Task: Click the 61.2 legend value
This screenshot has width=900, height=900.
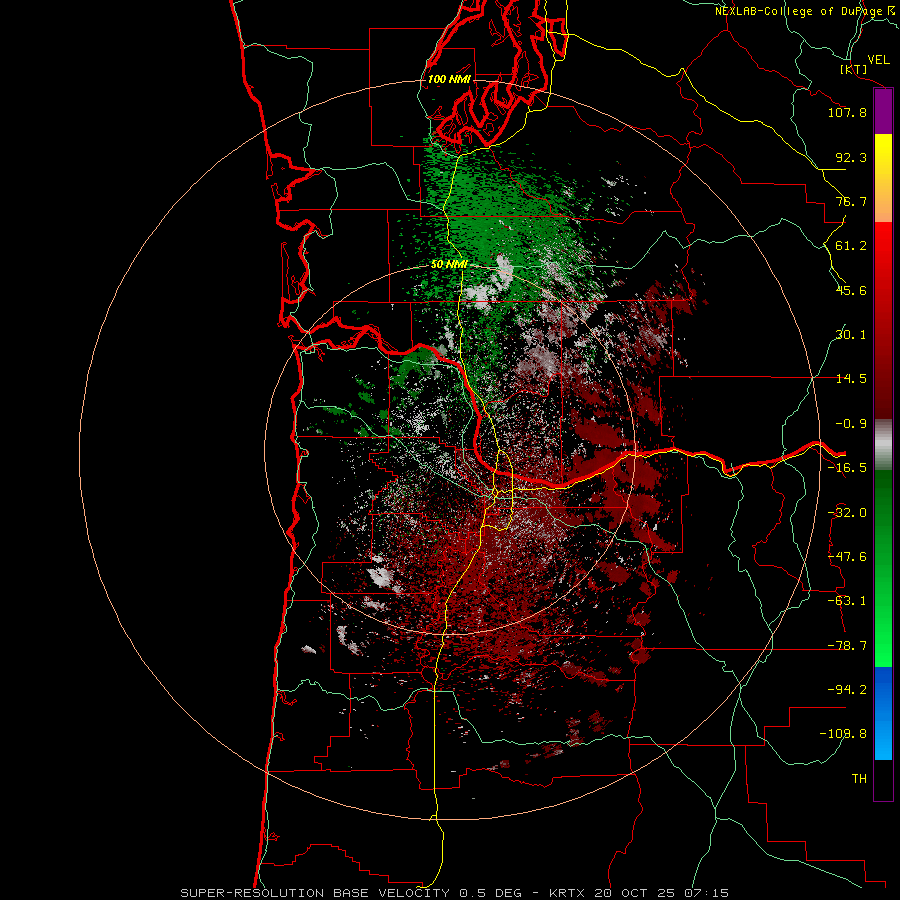Action: pyautogui.click(x=851, y=246)
